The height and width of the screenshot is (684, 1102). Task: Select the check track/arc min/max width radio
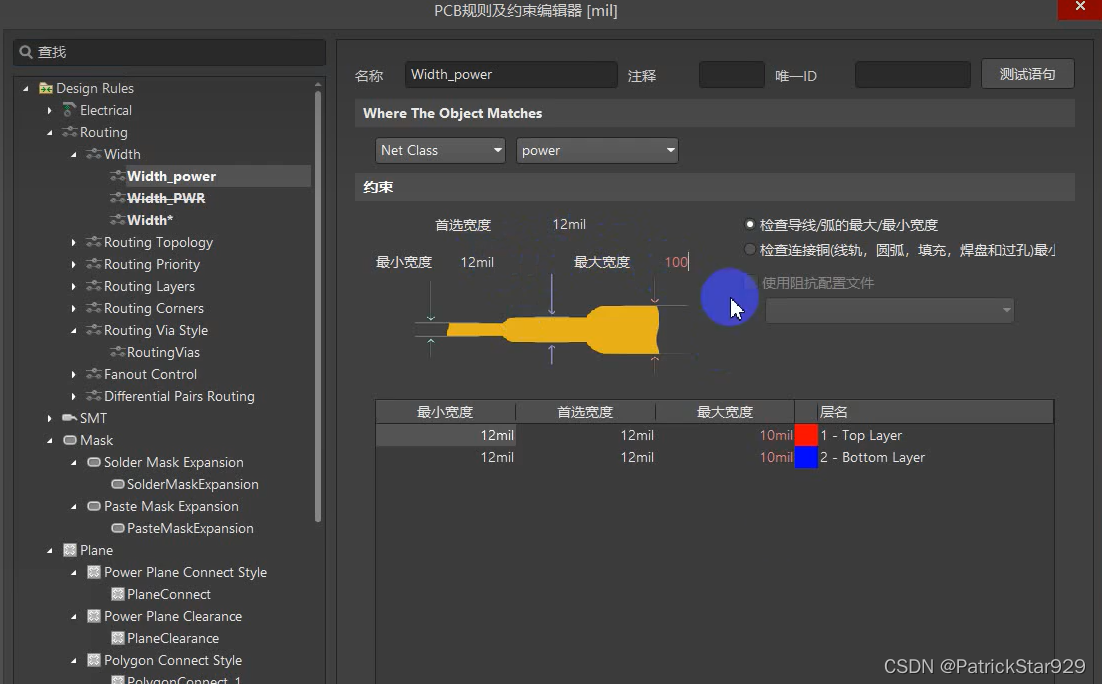click(750, 225)
